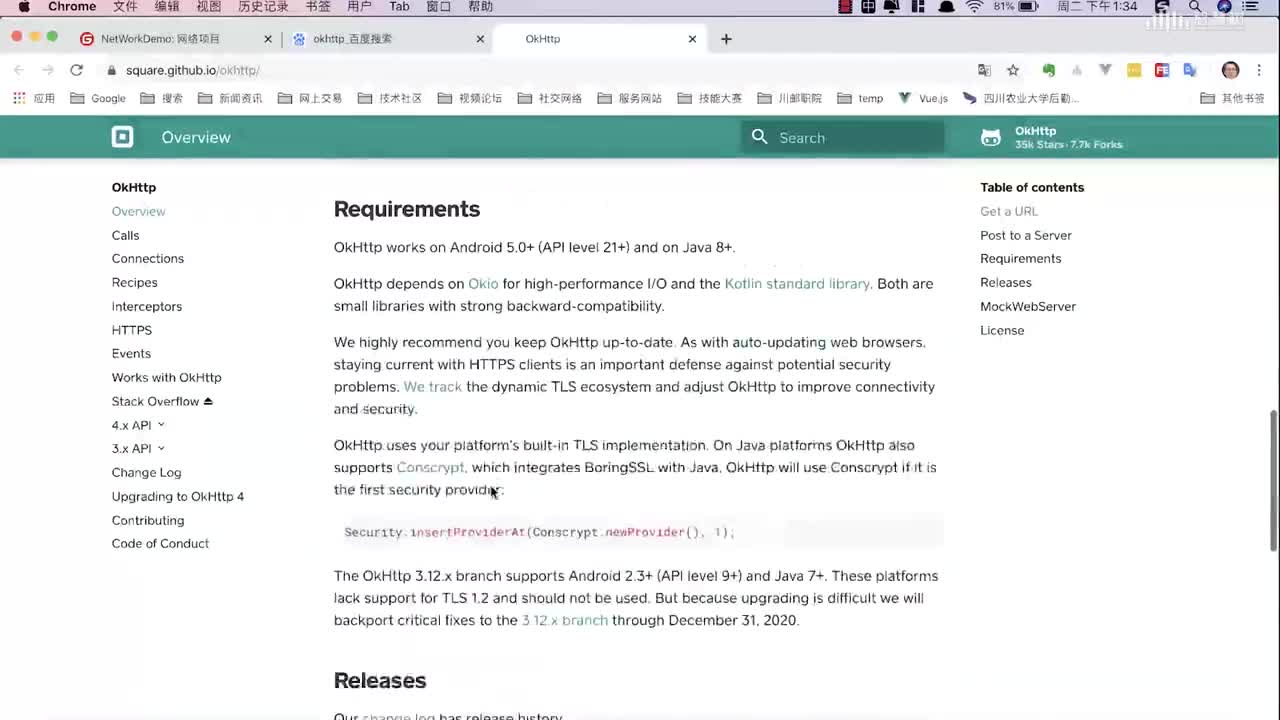1280x720 pixels.
Task: Click the Evernote elephant extension icon
Action: 1048,70
